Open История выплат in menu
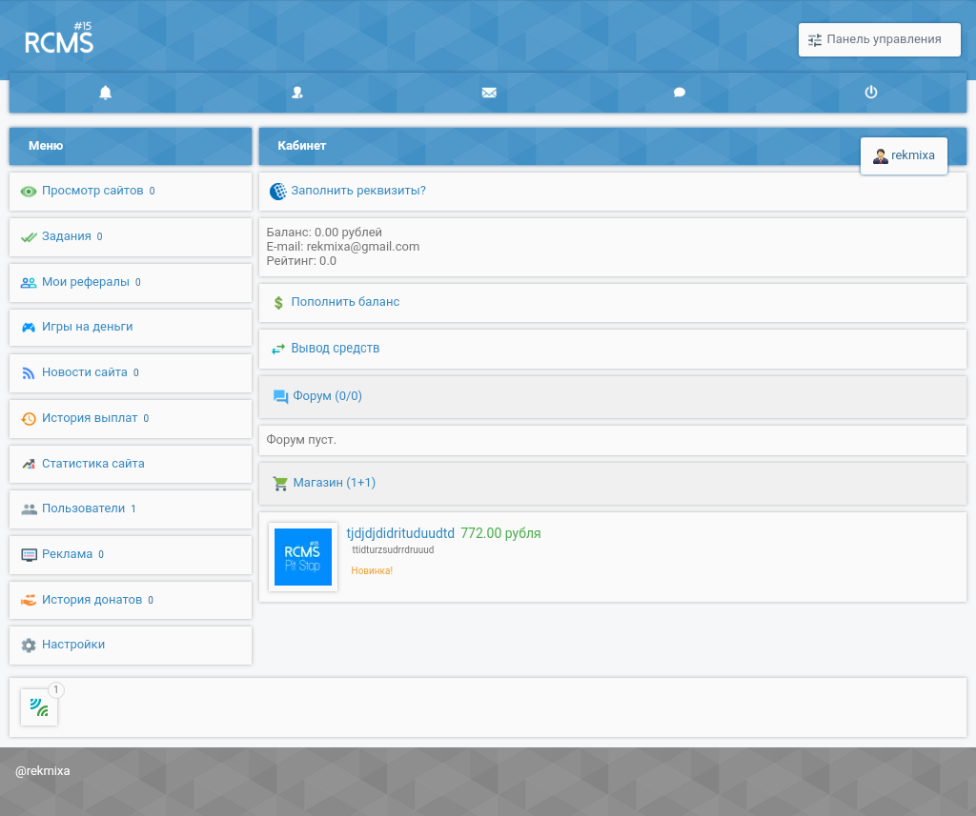 (x=89, y=418)
